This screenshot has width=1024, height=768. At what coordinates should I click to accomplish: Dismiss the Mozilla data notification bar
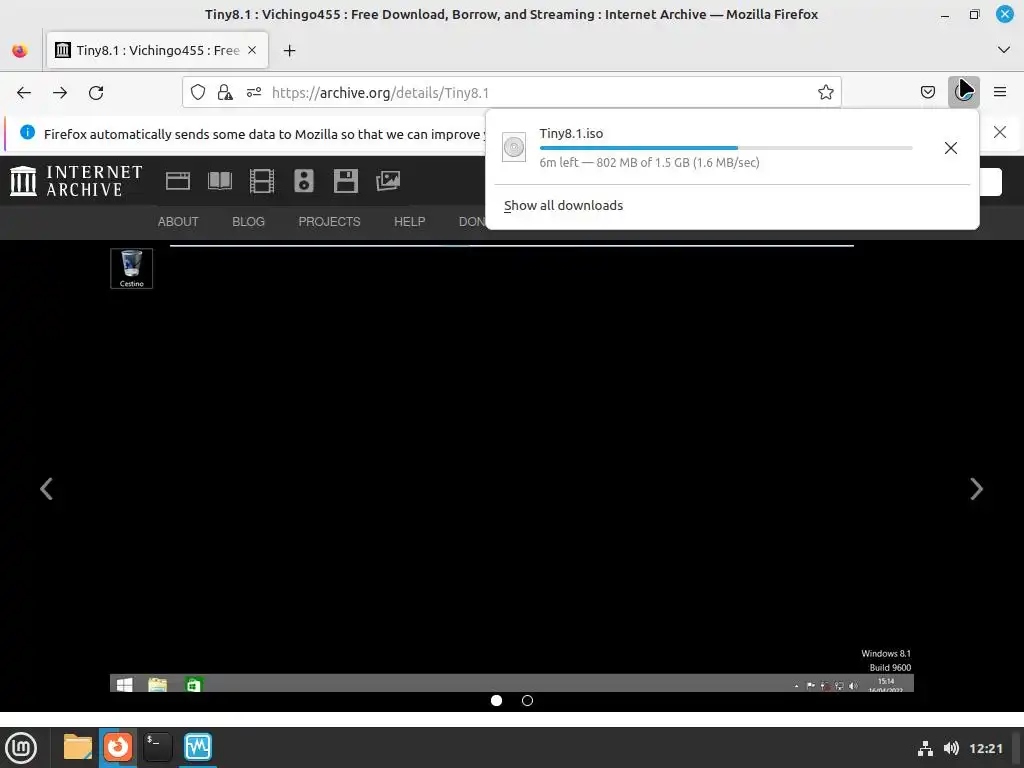coord(1000,133)
